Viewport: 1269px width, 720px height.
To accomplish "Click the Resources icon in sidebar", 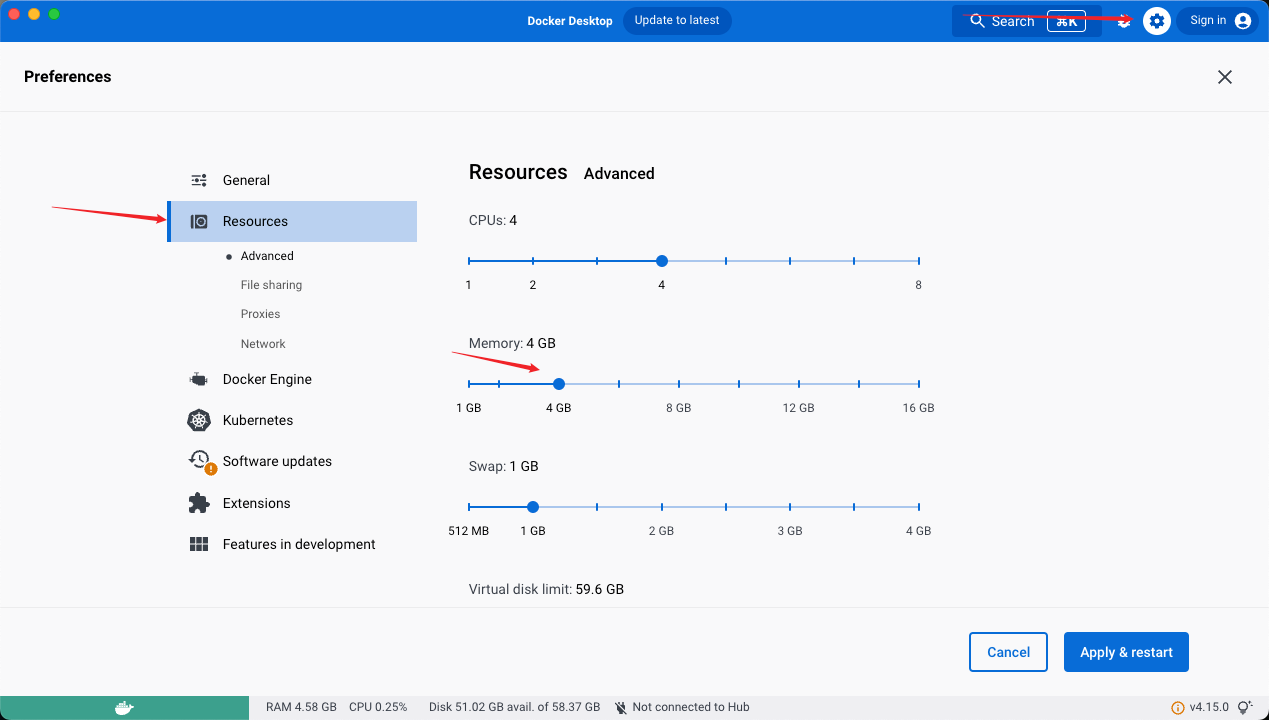I will [x=199, y=221].
